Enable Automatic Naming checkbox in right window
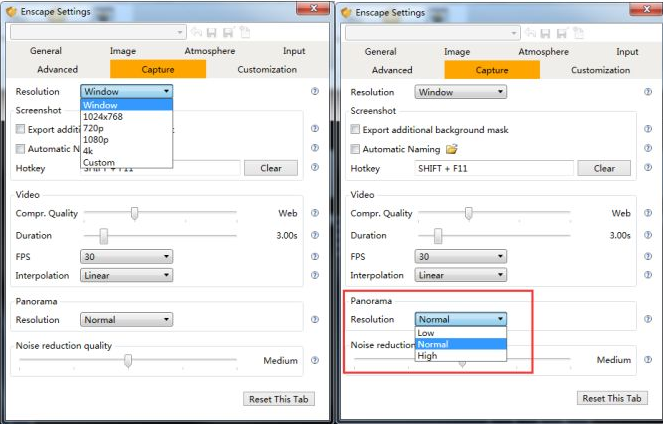 click(x=355, y=149)
